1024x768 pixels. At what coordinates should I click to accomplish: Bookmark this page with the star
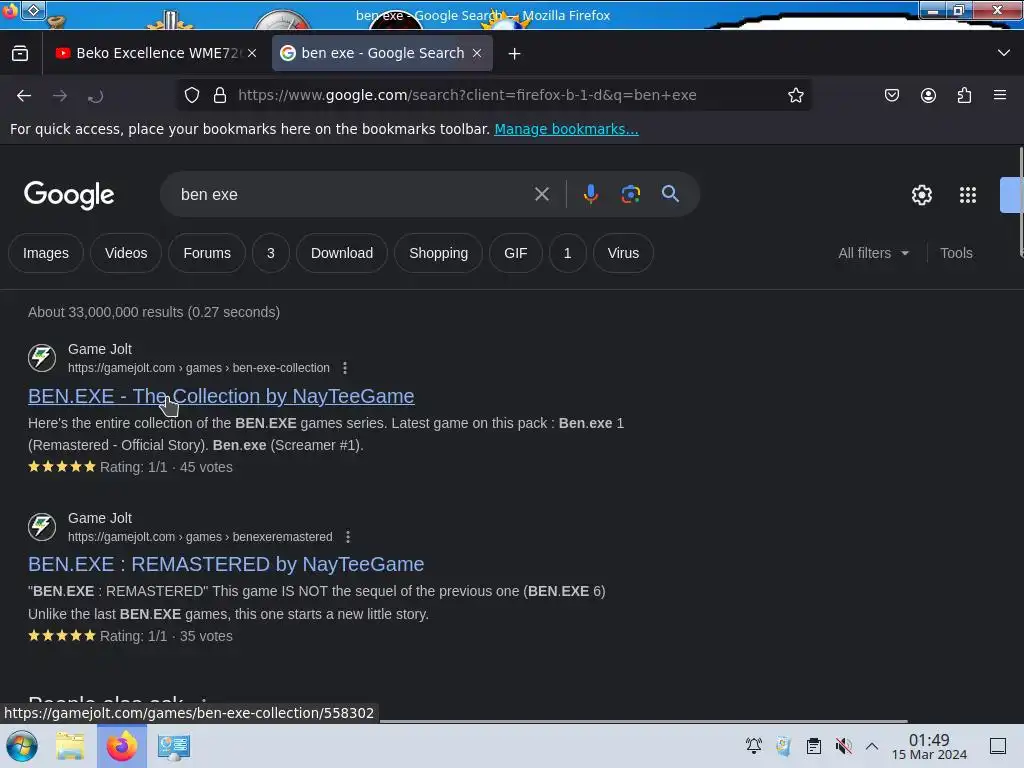[795, 95]
